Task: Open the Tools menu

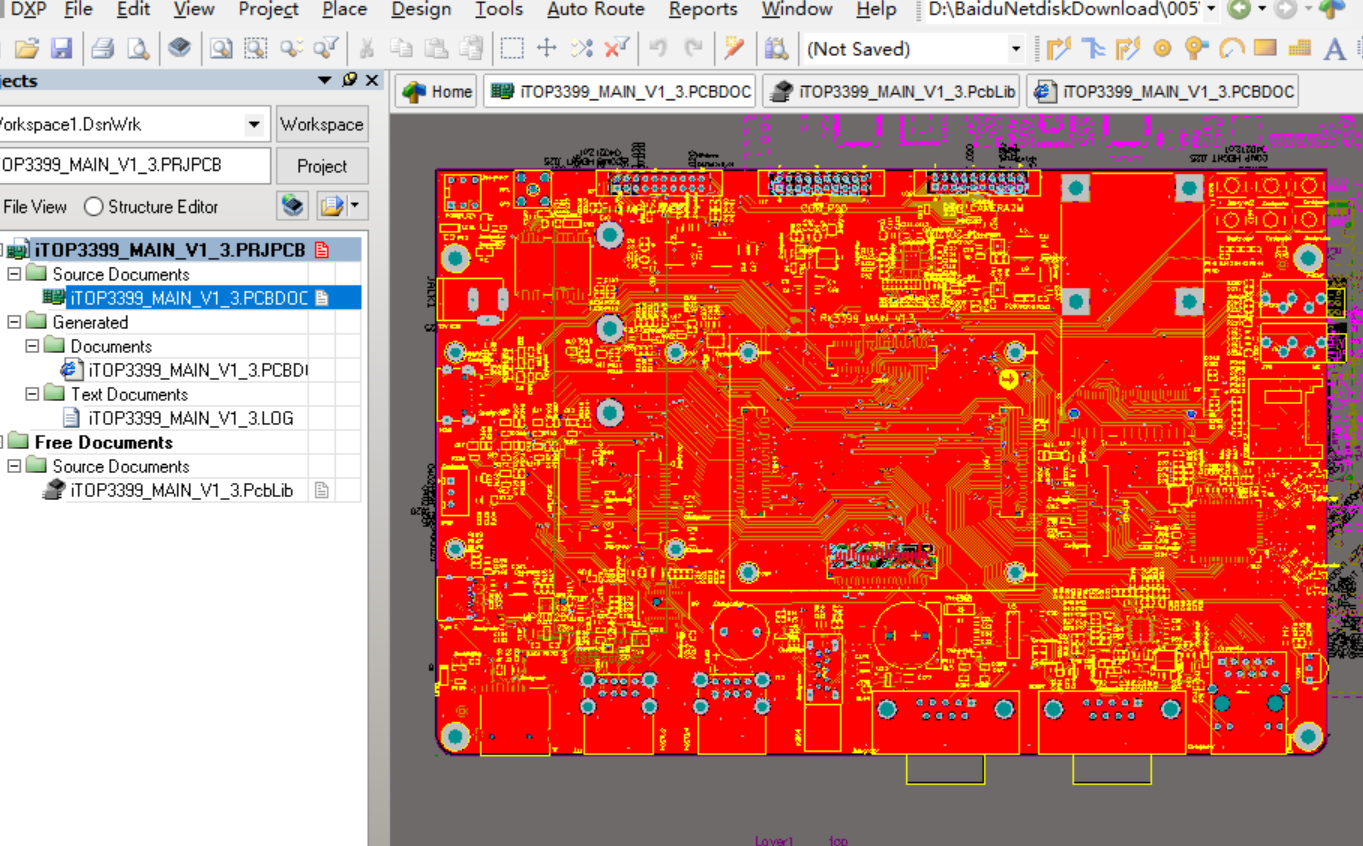Action: coord(499,10)
